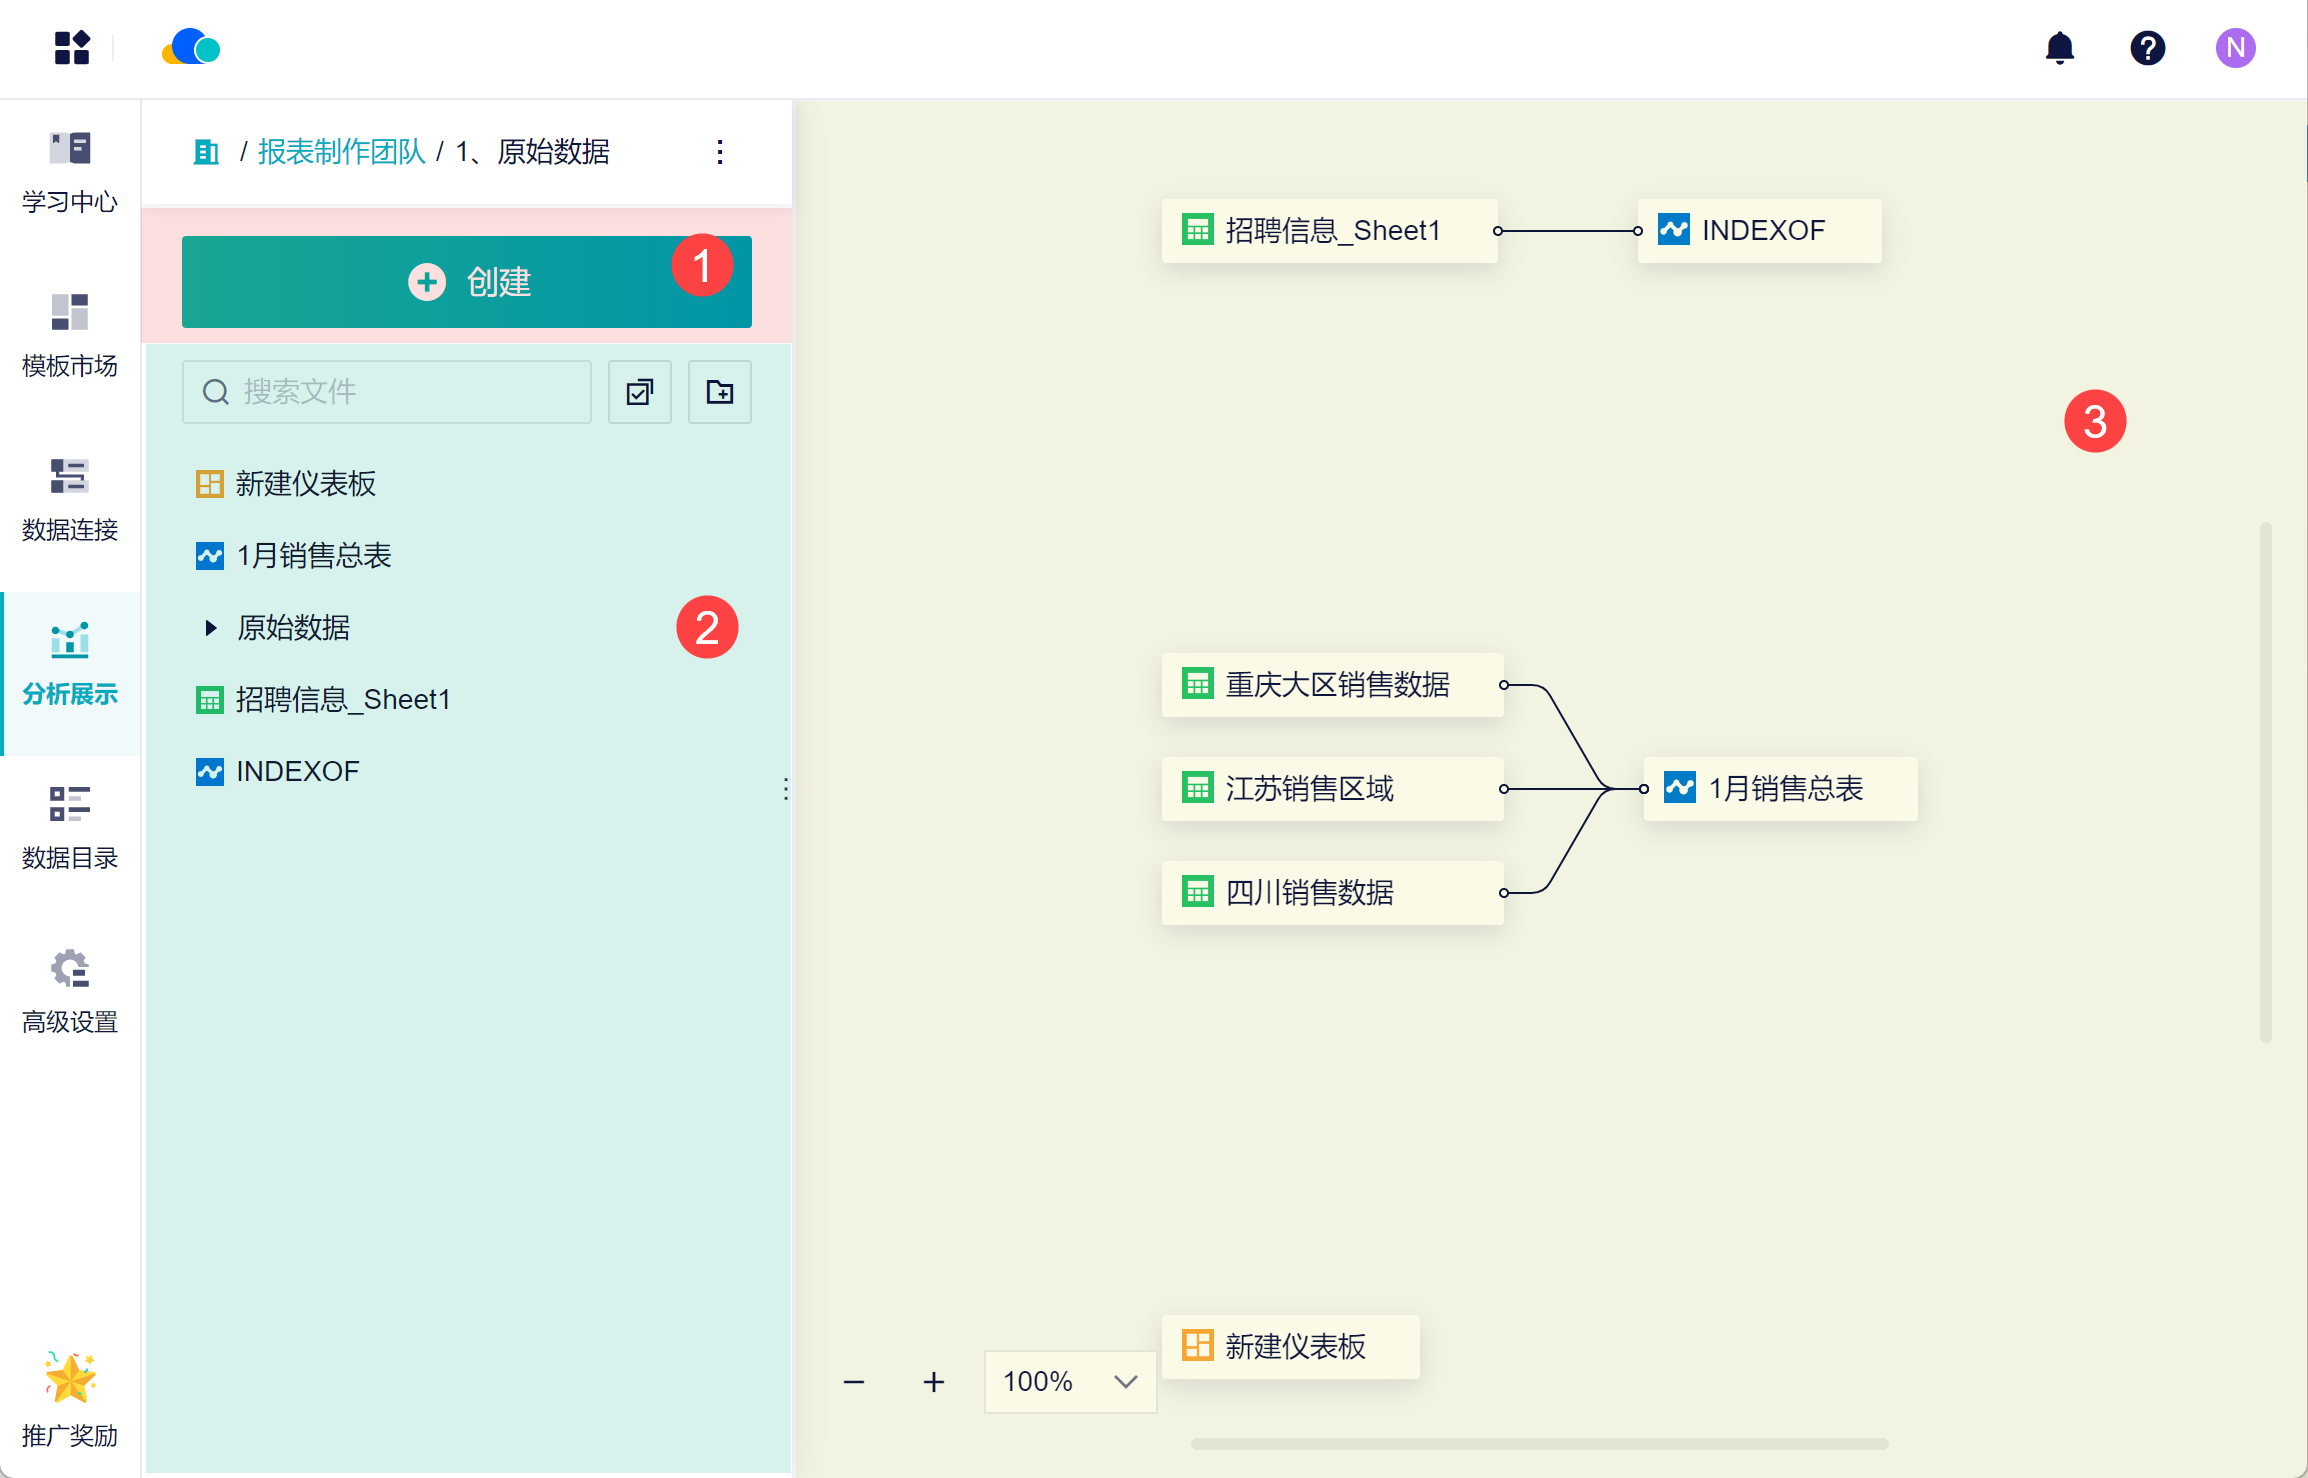2308x1478 pixels.
Task: Open 数据连接 in sidebar
Action: (x=70, y=500)
